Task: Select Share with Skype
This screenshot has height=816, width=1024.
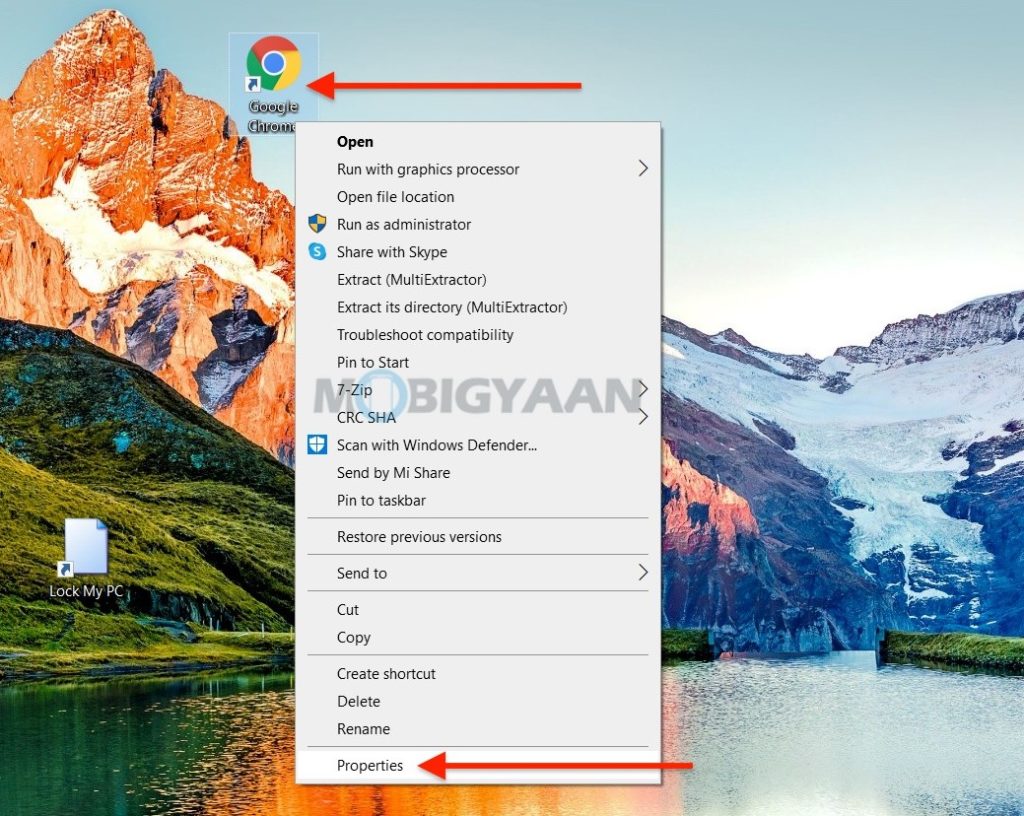Action: 392,252
